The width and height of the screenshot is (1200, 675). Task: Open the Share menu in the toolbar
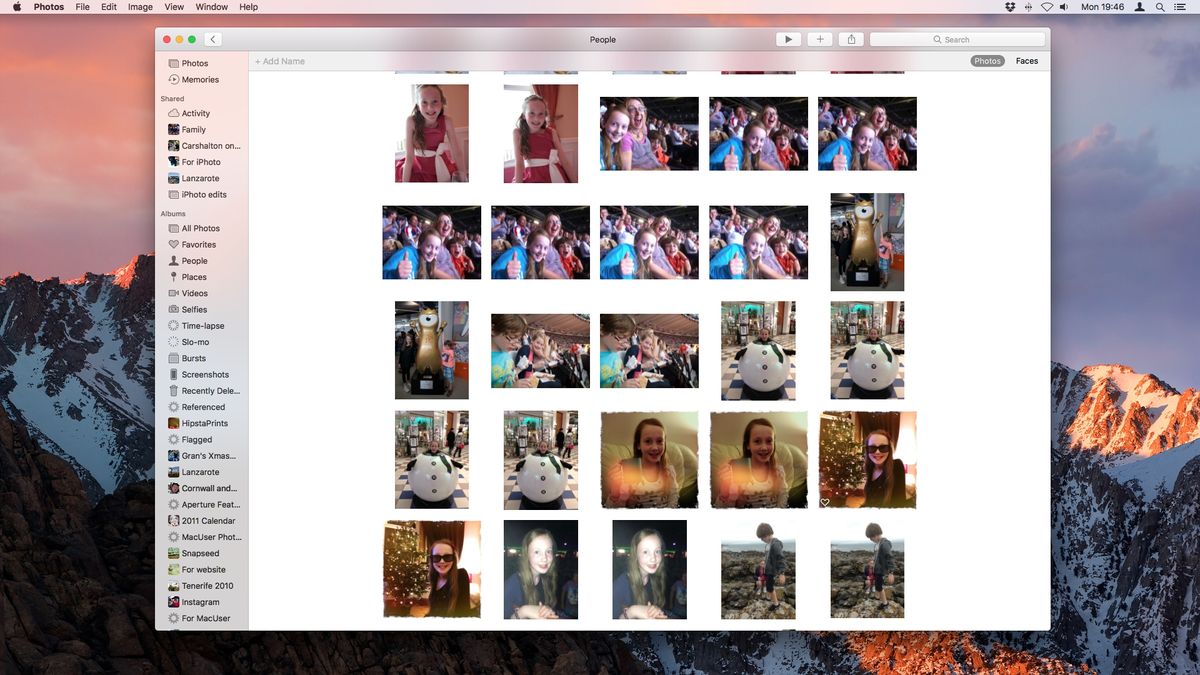pos(851,39)
